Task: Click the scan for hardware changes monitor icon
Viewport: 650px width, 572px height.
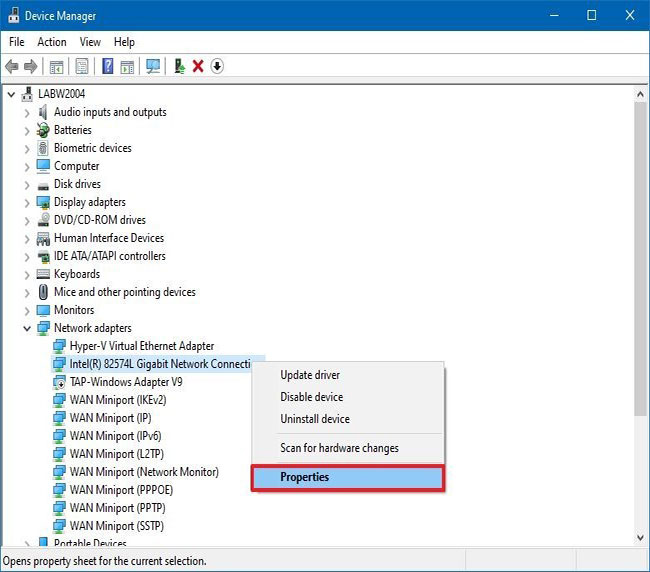Action: click(153, 66)
